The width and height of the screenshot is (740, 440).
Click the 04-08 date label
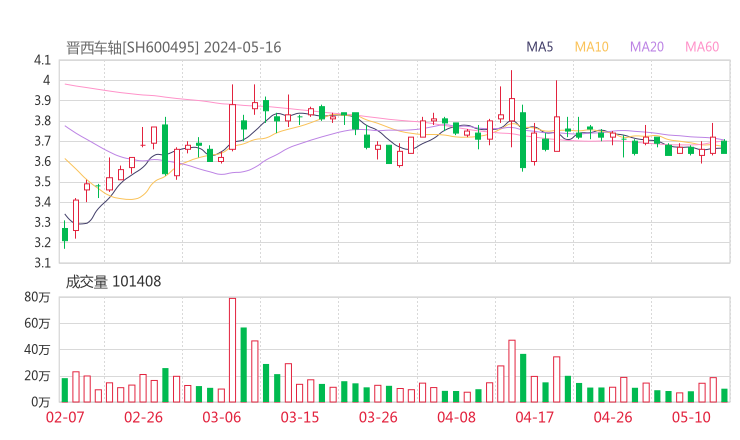(456, 417)
